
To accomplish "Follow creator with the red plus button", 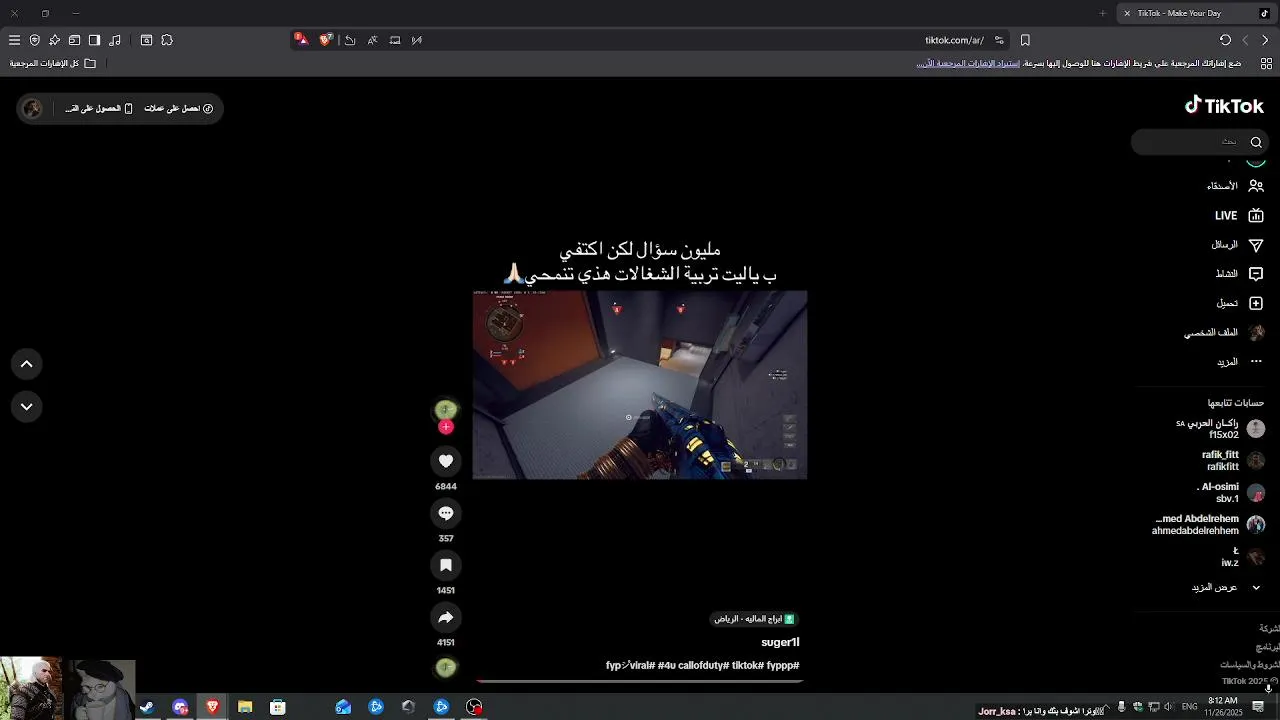I will [x=446, y=427].
